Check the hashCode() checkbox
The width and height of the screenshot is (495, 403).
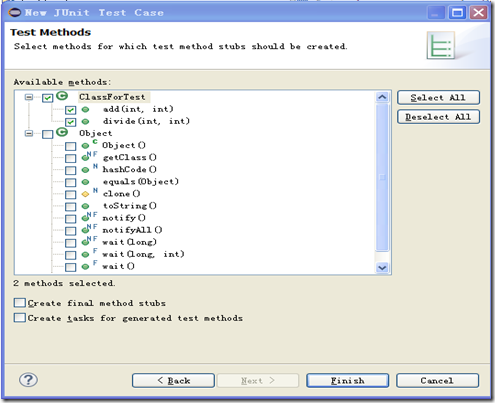(70, 170)
